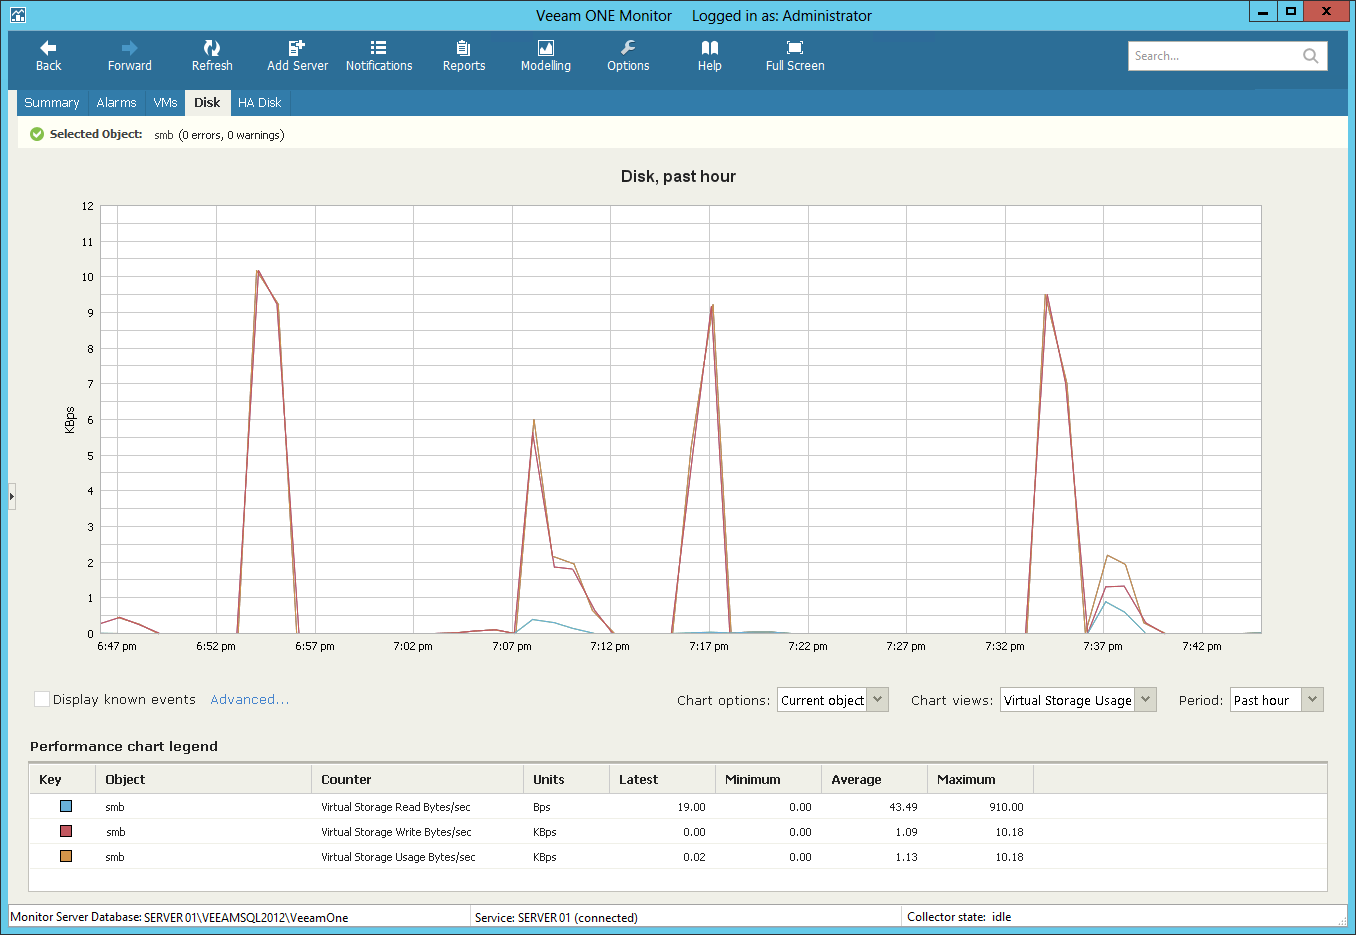The width and height of the screenshot is (1356, 935).
Task: Click the search magnifier icon
Action: coord(1310,56)
